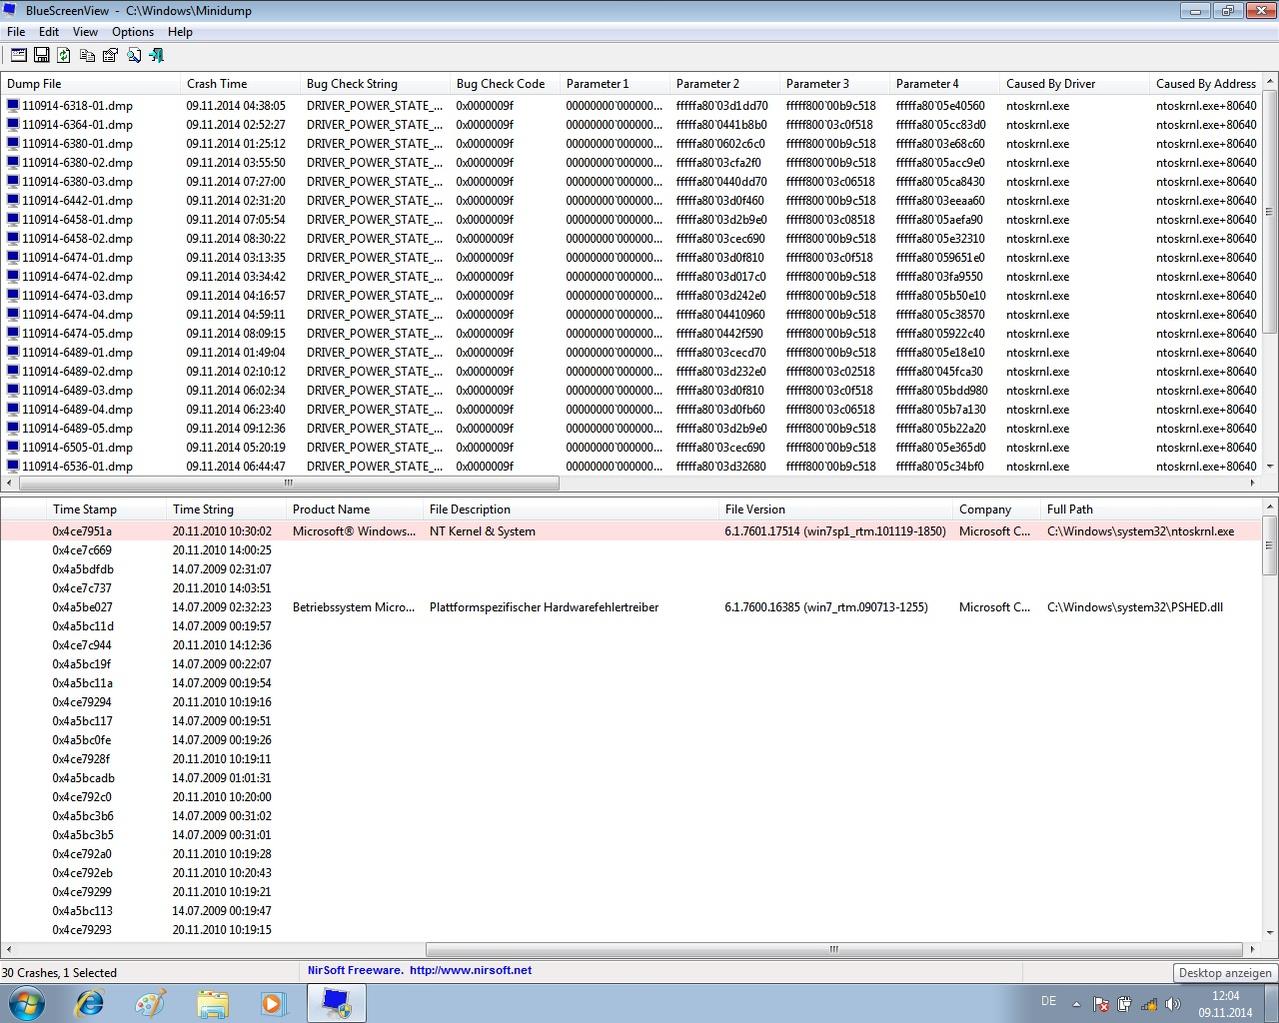
Task: Sort by the Bug Check Code column header
Action: tap(505, 84)
